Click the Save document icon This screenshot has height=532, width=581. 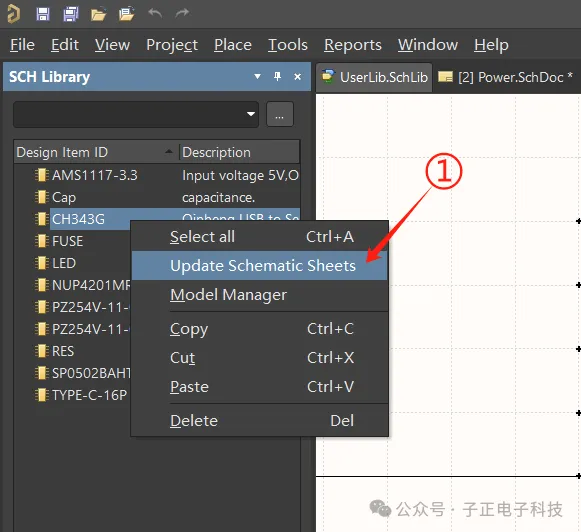click(x=43, y=14)
